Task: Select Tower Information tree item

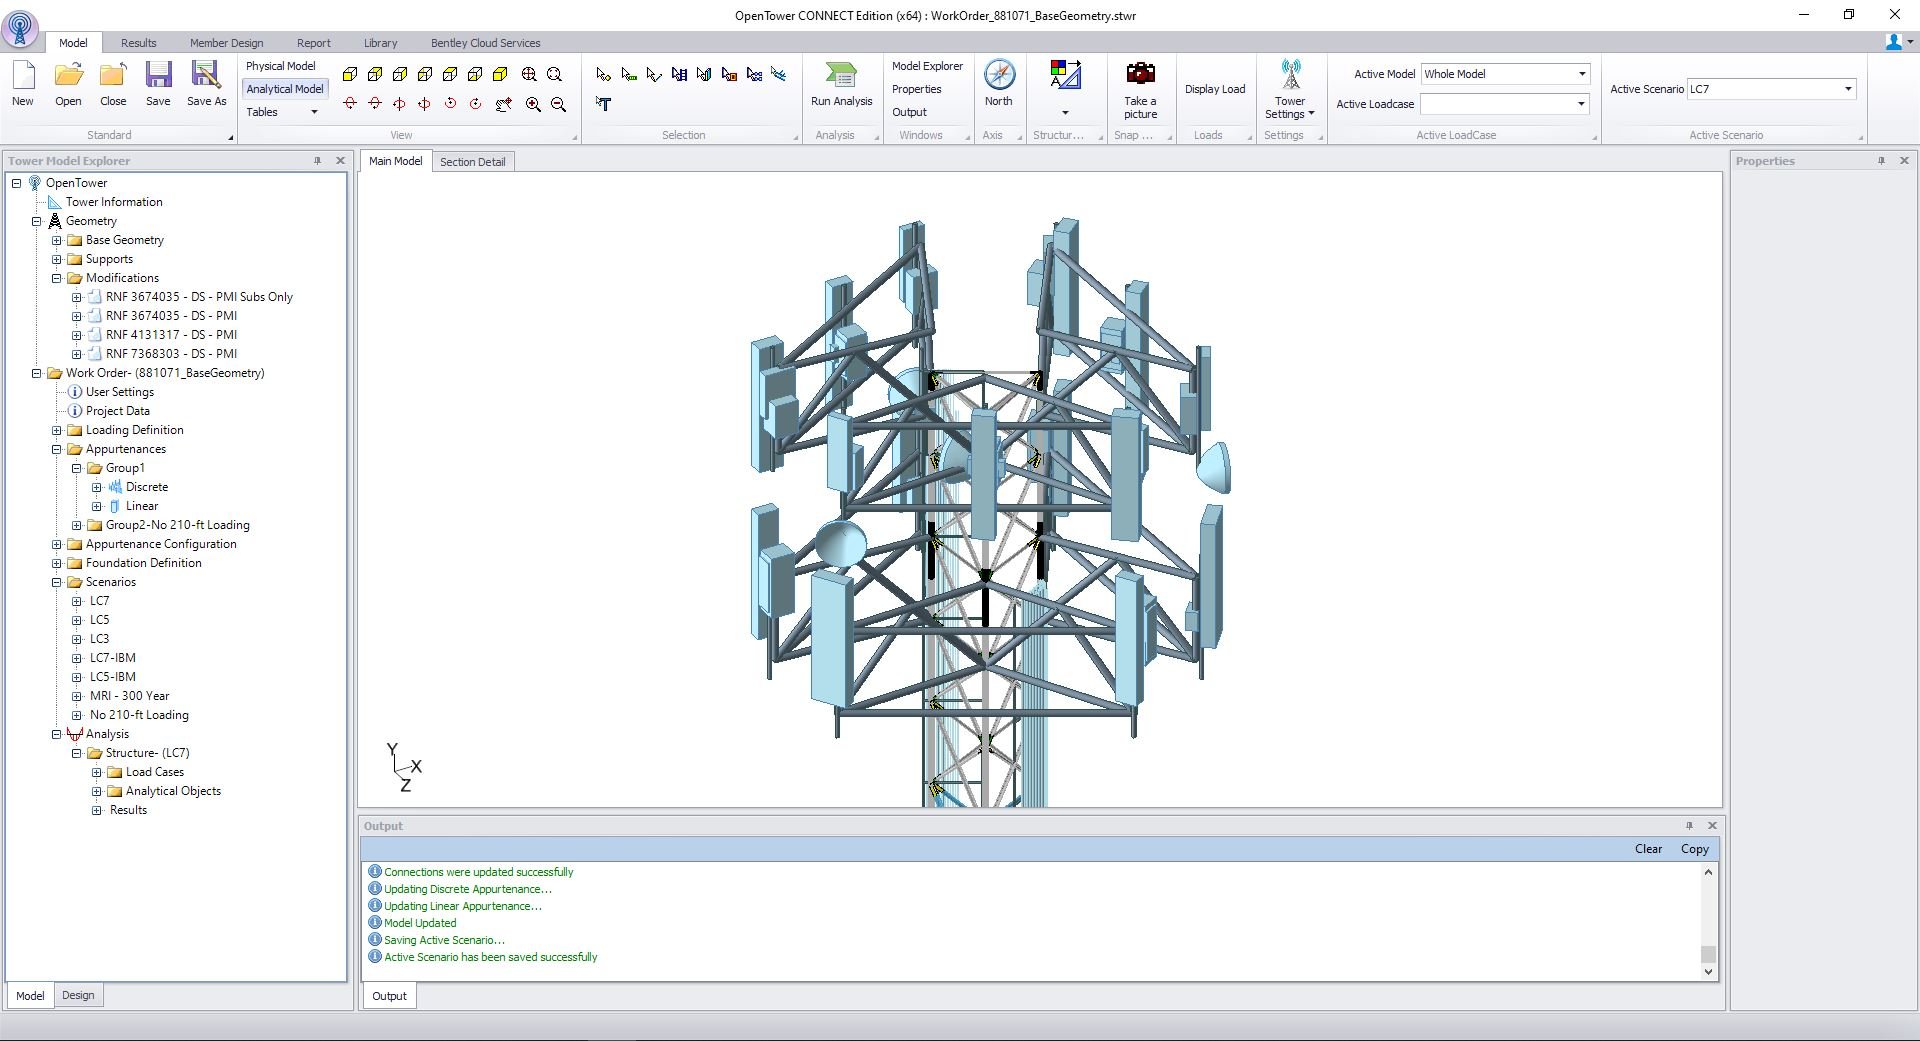Action: pyautogui.click(x=114, y=202)
